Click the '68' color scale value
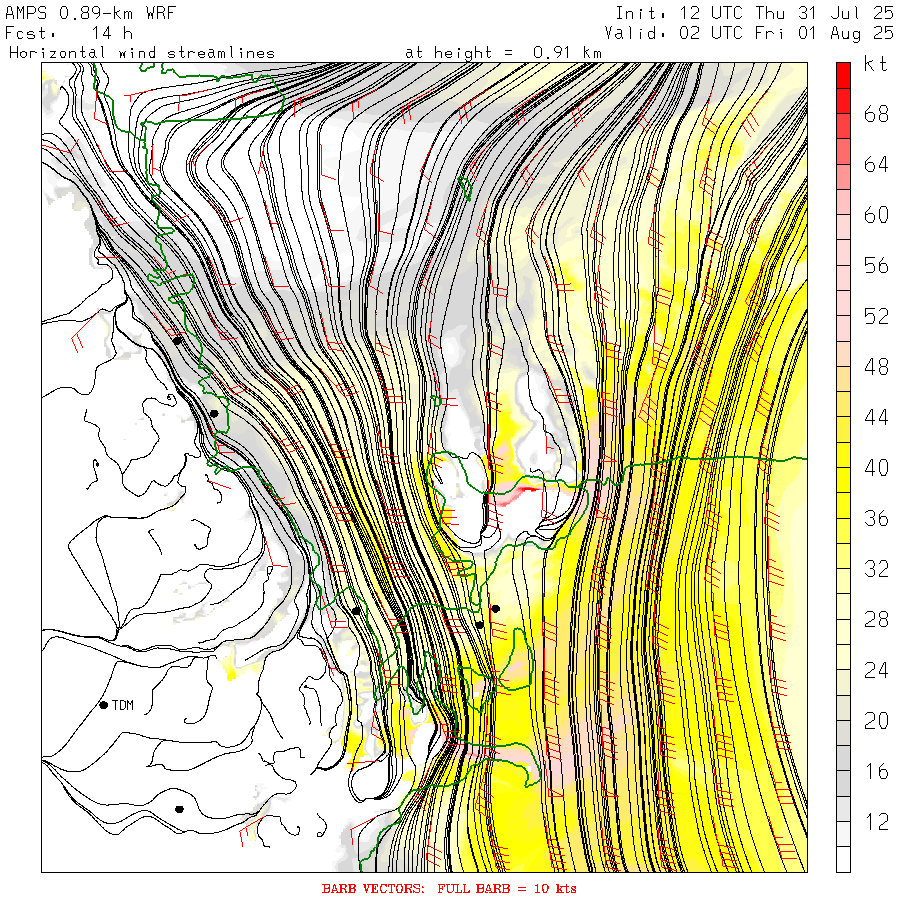Image resolution: width=900 pixels, height=900 pixels. pos(876,115)
